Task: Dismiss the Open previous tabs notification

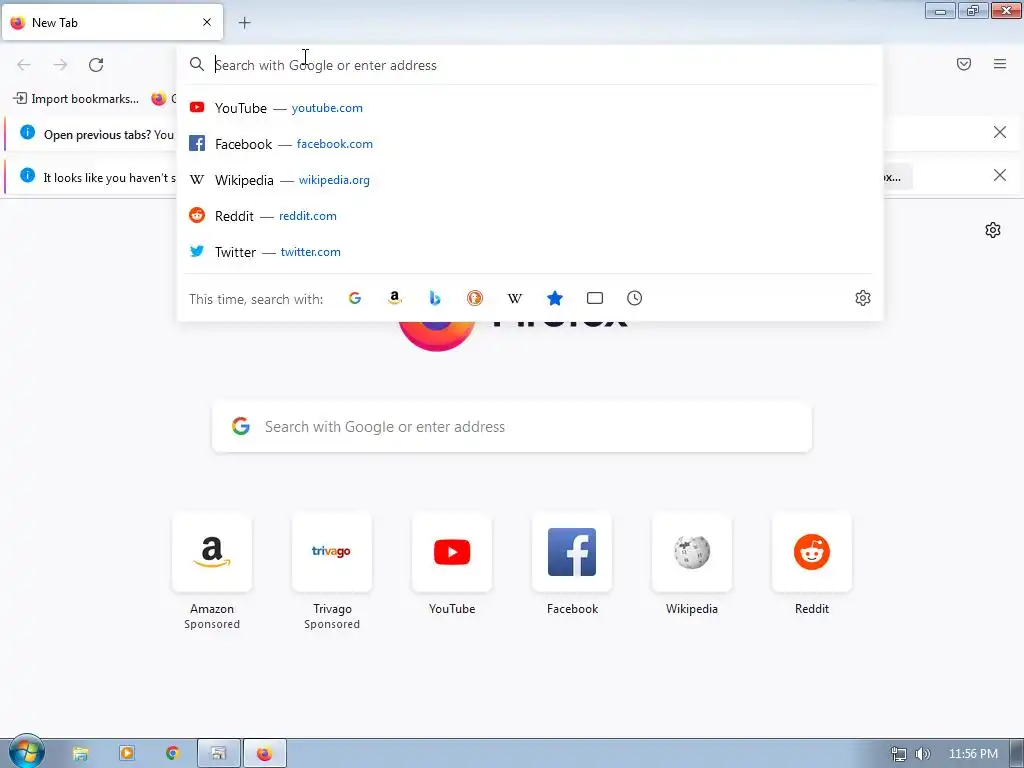Action: click(x=1000, y=133)
